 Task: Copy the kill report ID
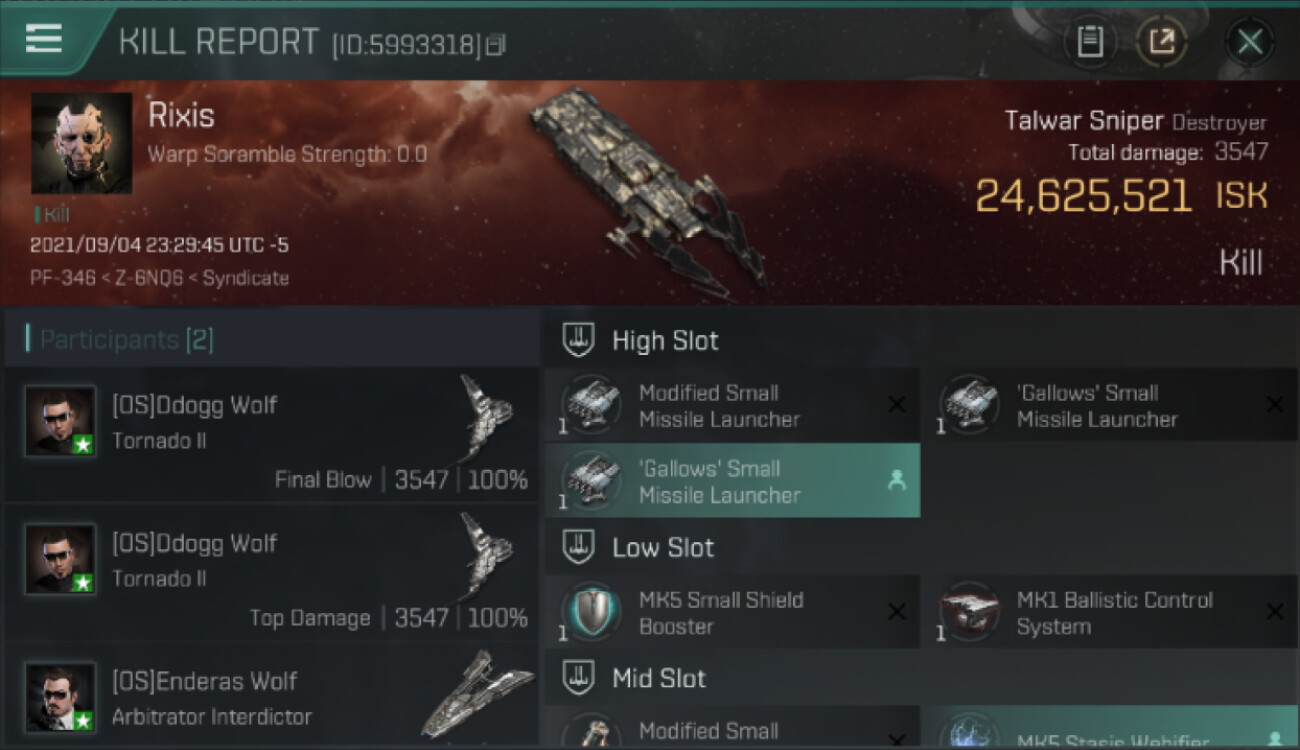[x=497, y=44]
